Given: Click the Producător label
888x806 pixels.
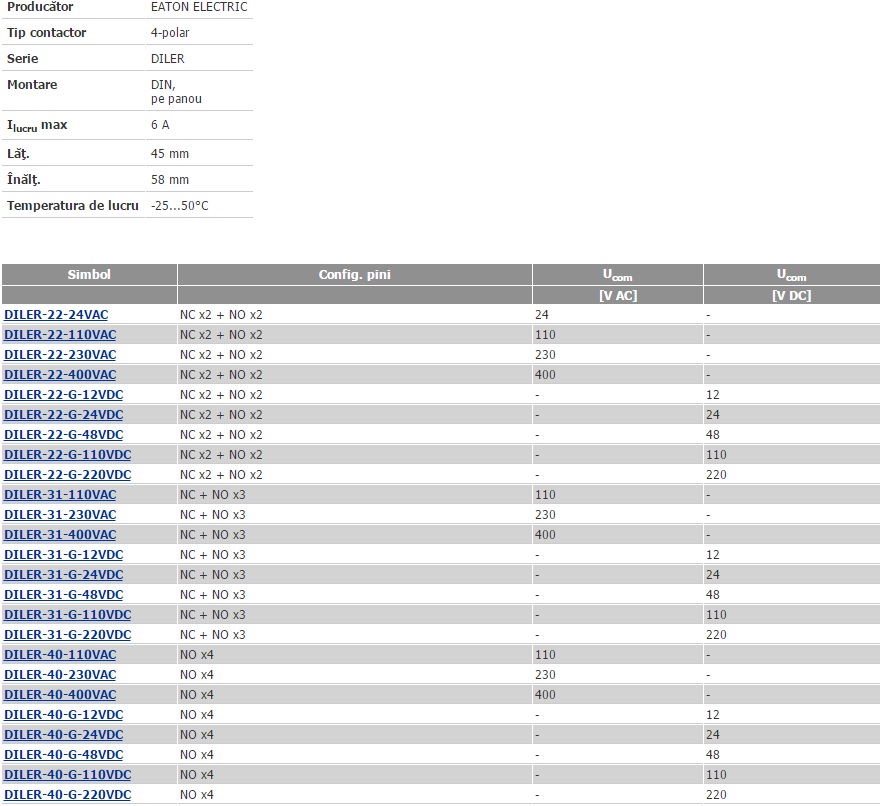Looking at the screenshot, I should 40,7.
